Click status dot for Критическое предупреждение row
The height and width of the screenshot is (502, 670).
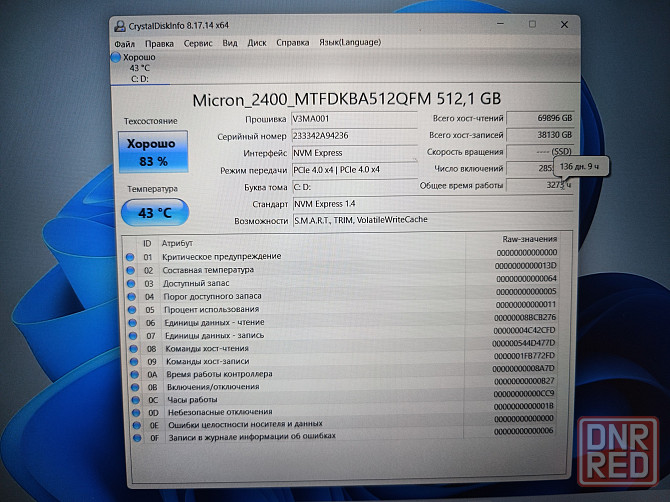[130, 257]
